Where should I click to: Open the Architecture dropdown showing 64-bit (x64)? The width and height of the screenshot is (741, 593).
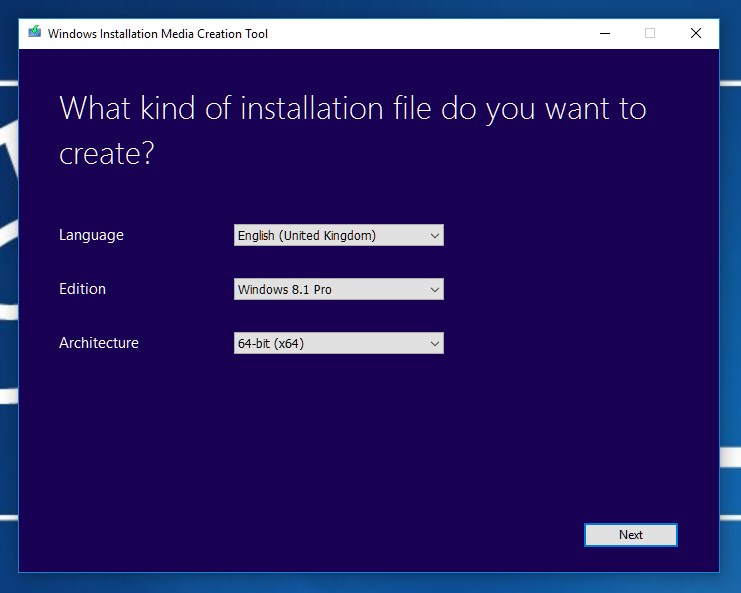(338, 343)
